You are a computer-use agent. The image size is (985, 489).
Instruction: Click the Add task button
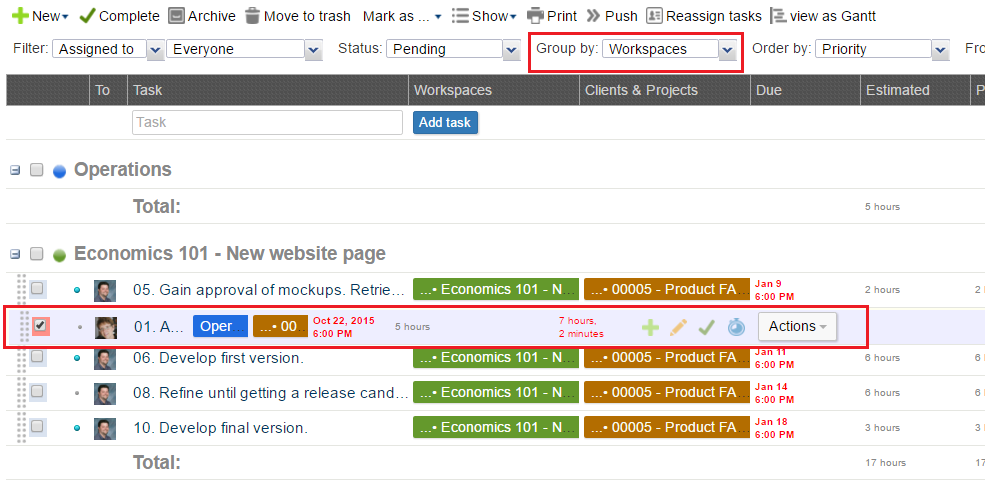coord(445,122)
